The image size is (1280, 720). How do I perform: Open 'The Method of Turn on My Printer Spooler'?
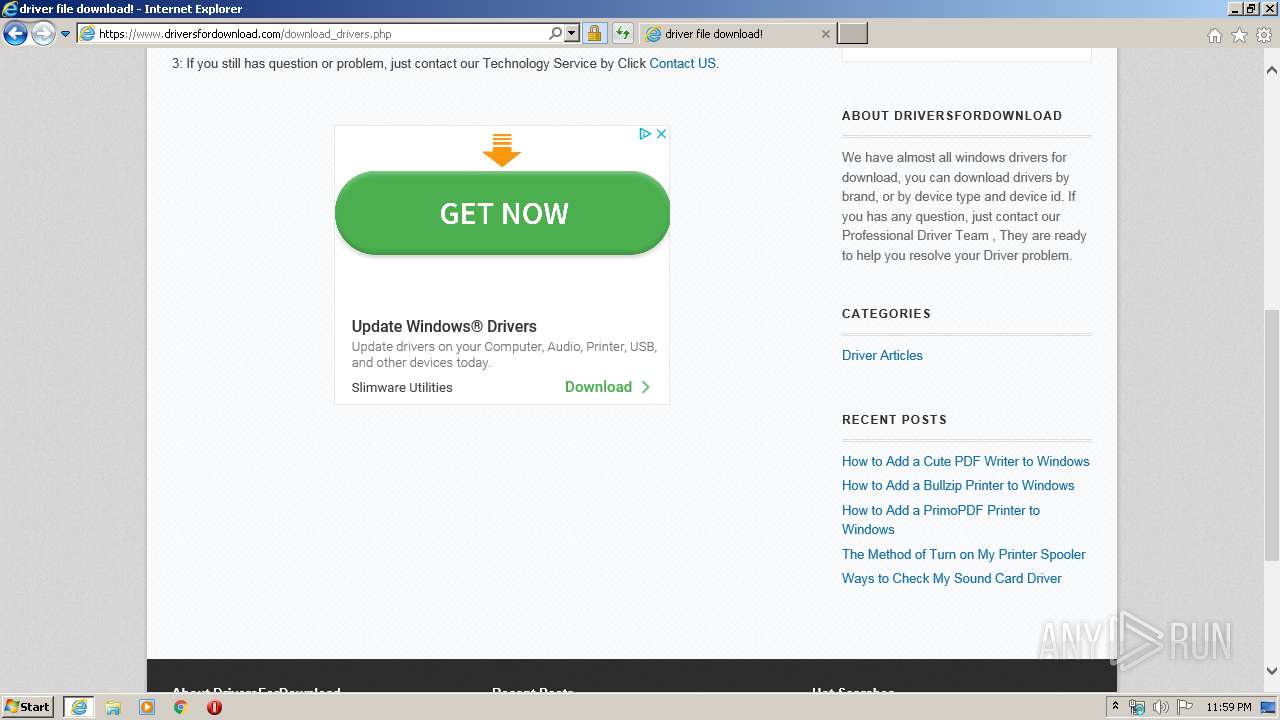tap(963, 554)
